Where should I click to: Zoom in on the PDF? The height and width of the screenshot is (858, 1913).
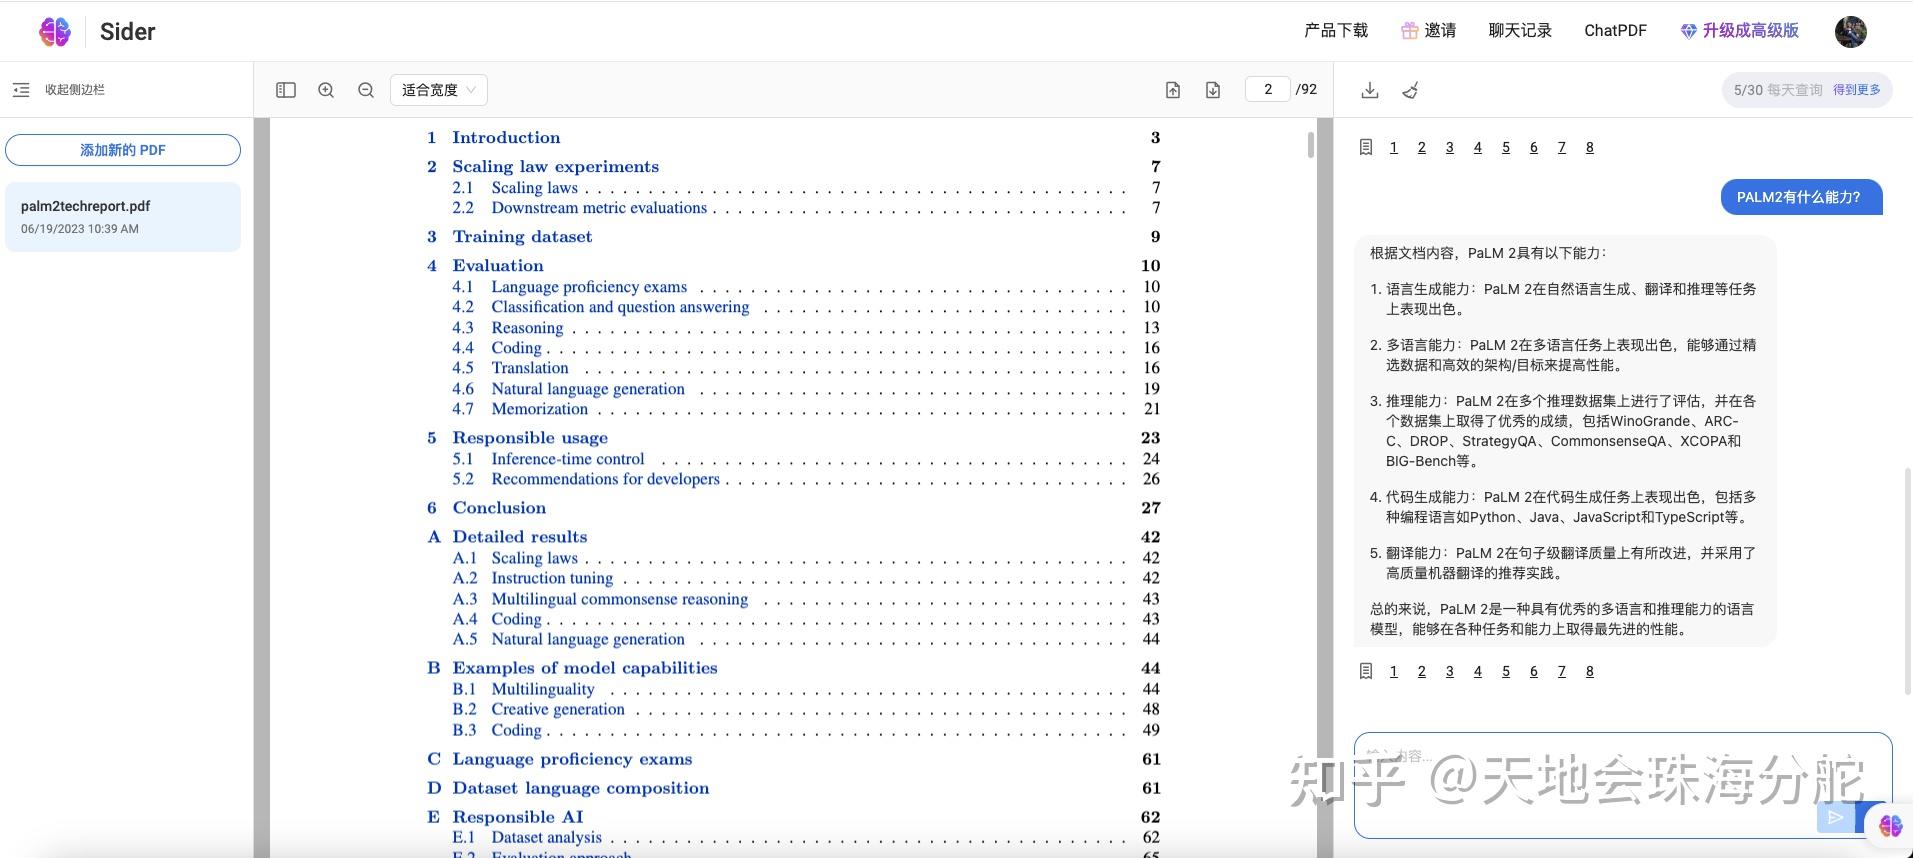[326, 90]
